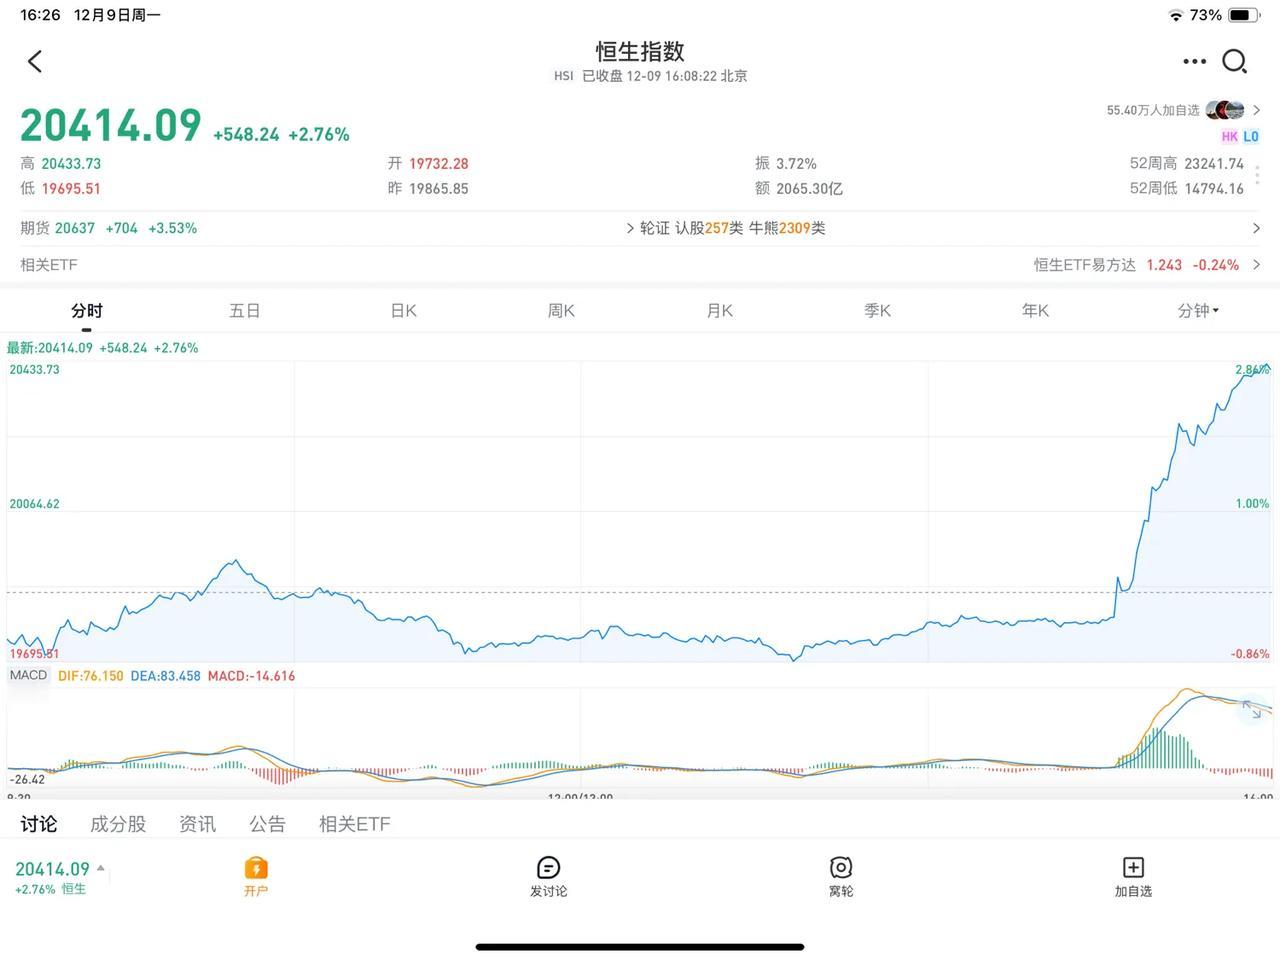Tap the Wi-Fi icon in status bar

pos(1175,15)
